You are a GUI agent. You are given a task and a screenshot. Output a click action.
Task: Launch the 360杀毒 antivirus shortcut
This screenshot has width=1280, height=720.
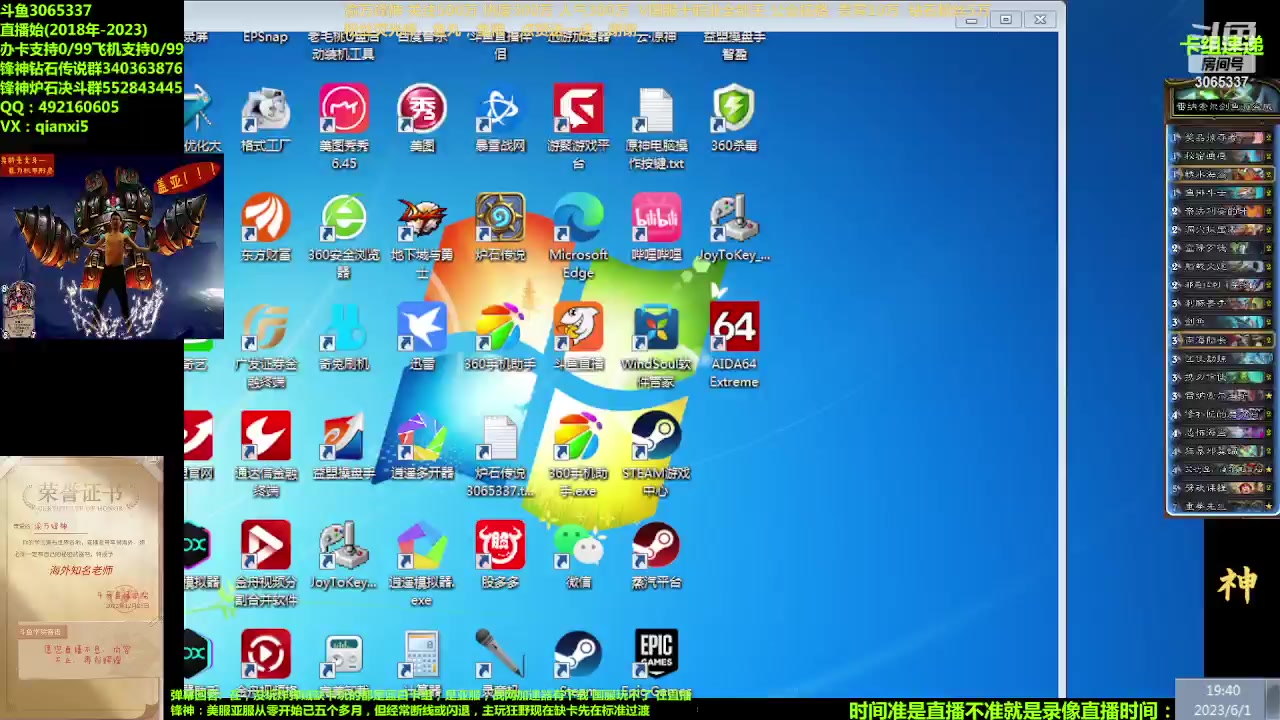pyautogui.click(x=734, y=120)
